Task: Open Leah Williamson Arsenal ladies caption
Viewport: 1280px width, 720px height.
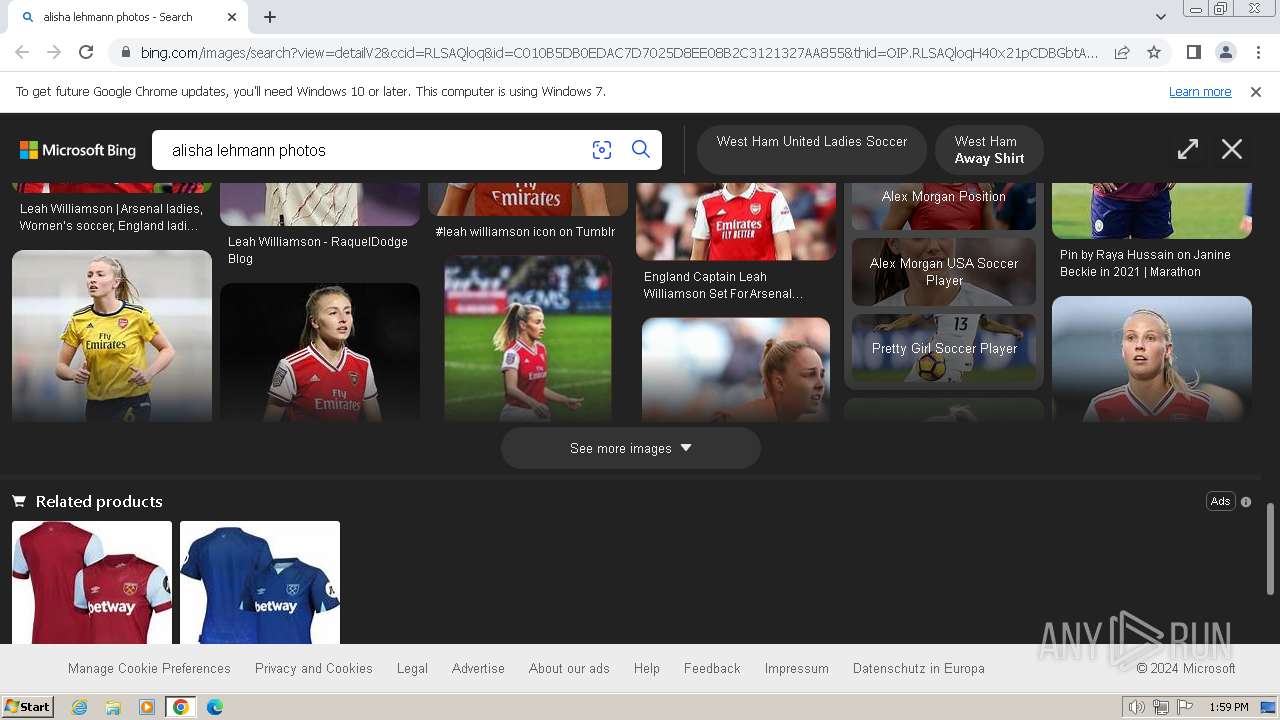Action: point(111,217)
